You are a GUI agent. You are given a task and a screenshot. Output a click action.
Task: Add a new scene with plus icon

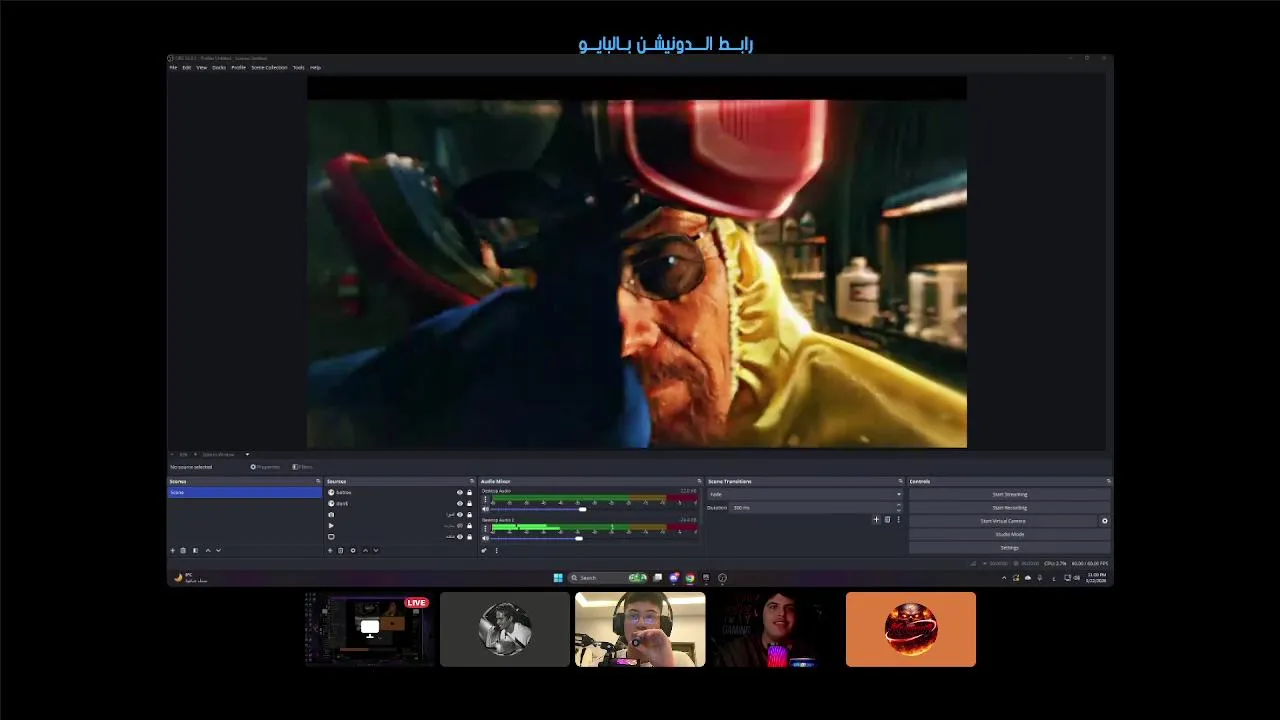[172, 550]
